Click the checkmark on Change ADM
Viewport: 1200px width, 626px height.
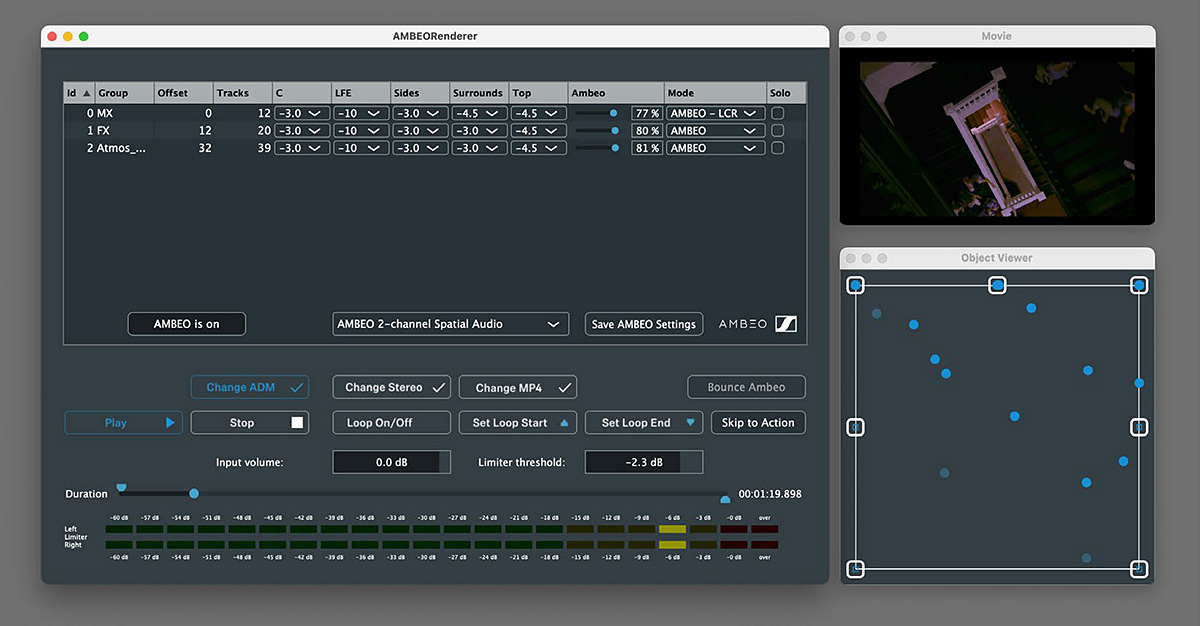click(x=296, y=387)
